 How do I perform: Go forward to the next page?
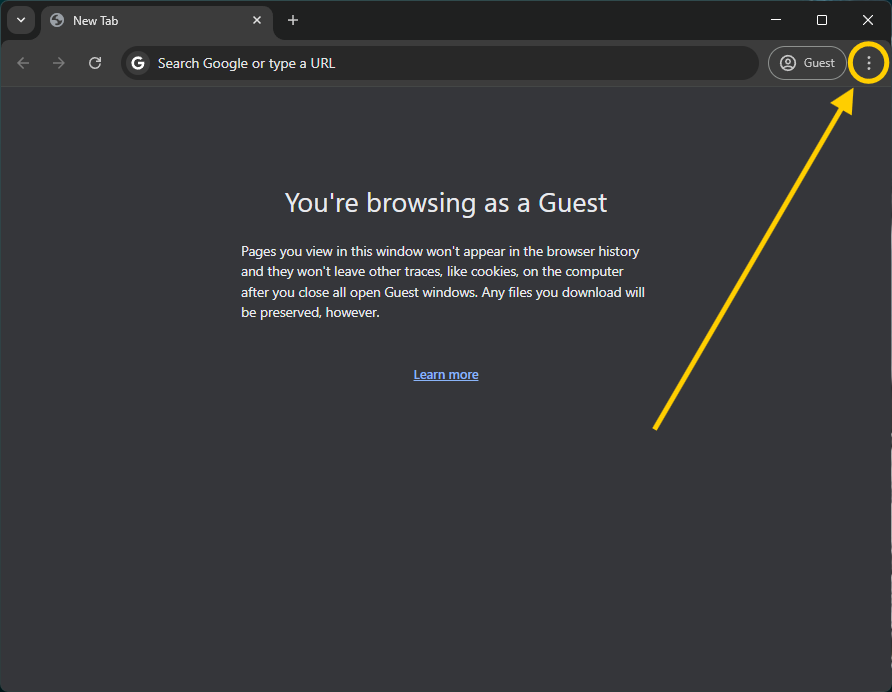(x=59, y=63)
